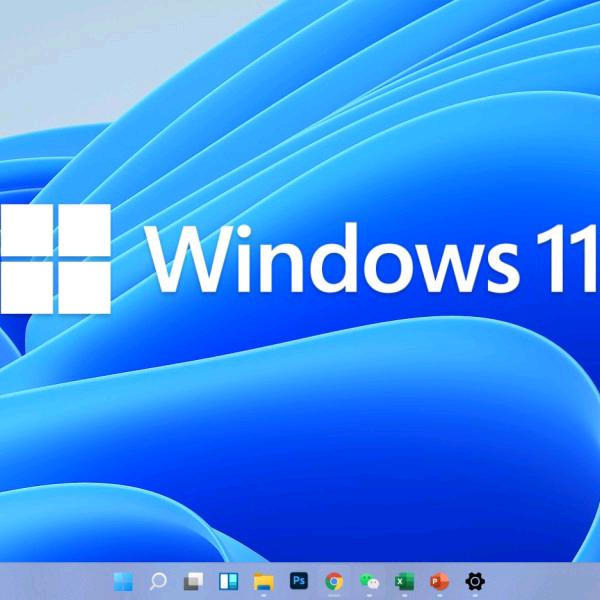Open Google Chrome from the taskbar
This screenshot has width=600, height=600.
334,581
